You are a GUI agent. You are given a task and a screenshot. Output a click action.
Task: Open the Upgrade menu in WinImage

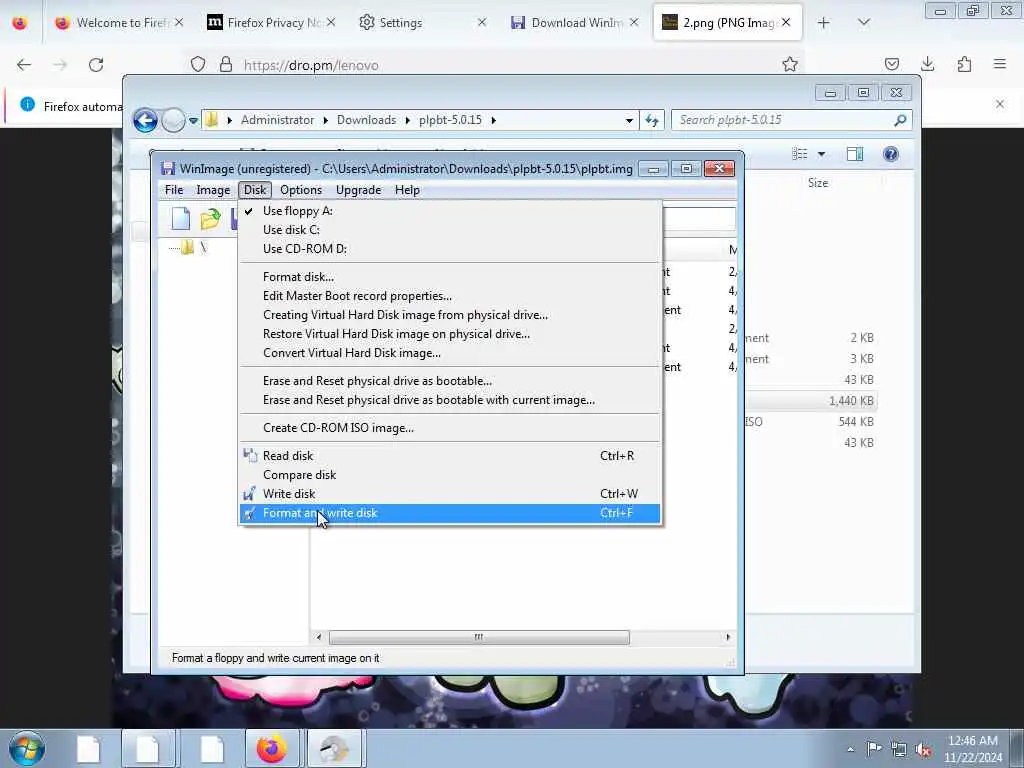click(358, 190)
